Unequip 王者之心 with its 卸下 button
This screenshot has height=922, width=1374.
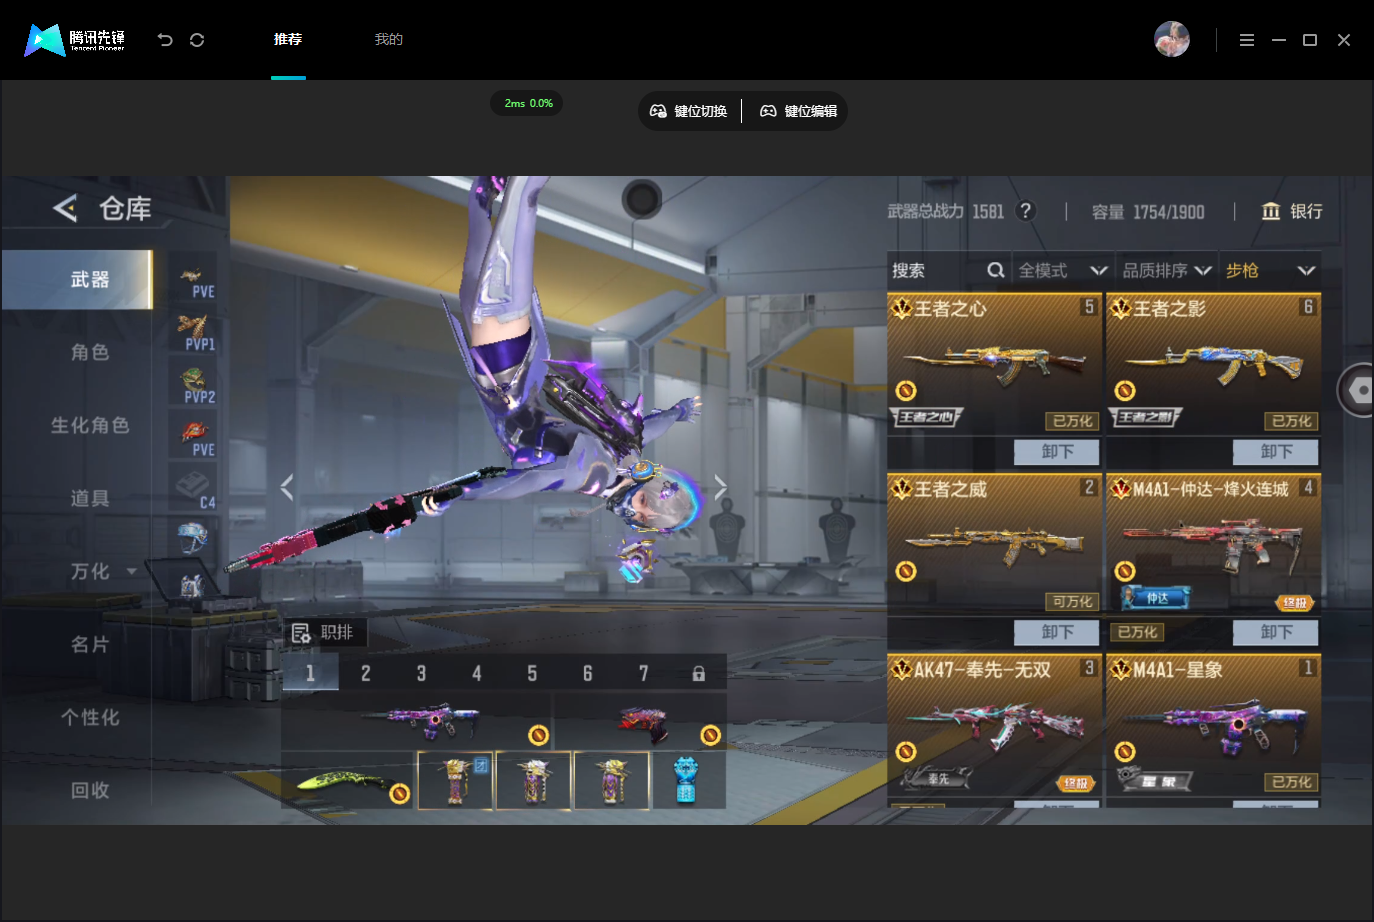tap(1057, 452)
